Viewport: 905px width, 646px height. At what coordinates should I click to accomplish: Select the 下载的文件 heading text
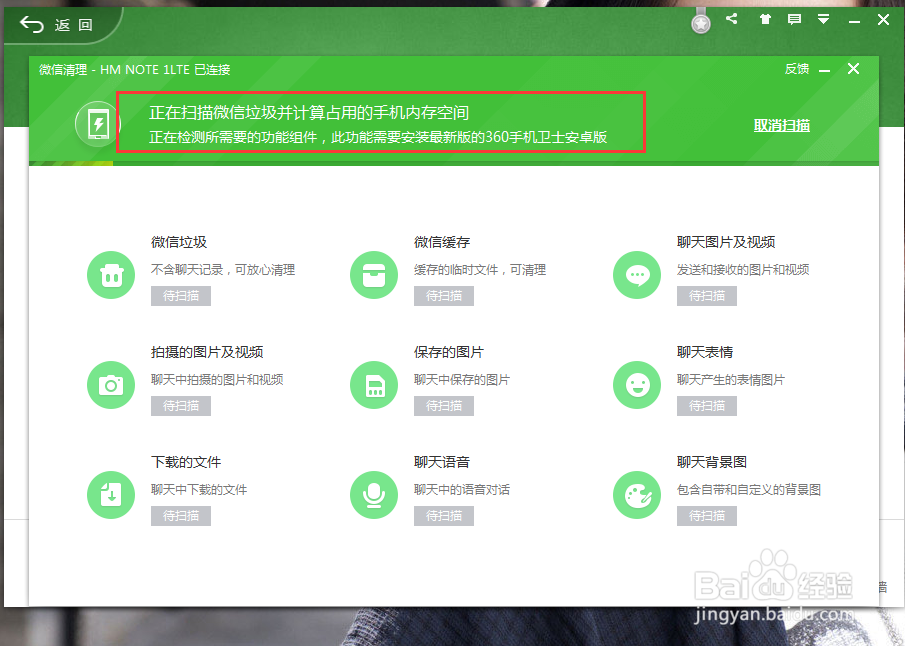coord(186,462)
